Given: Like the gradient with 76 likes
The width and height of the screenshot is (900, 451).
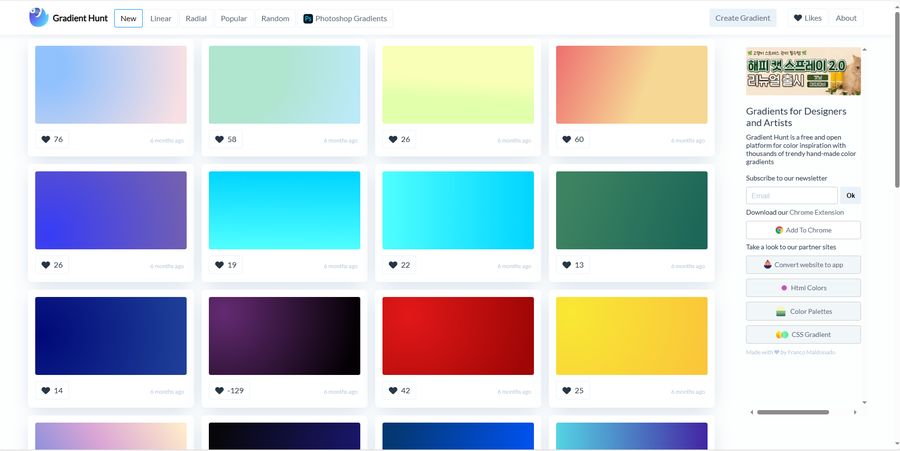Looking at the screenshot, I should pyautogui.click(x=52, y=139).
